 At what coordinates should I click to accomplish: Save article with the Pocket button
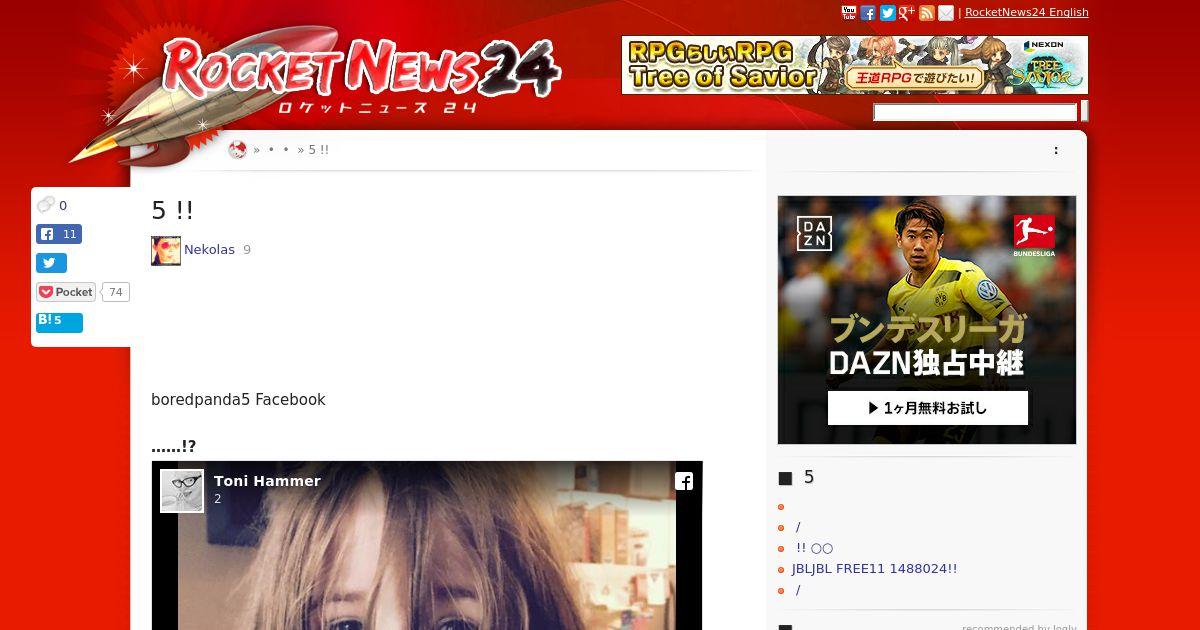point(66,292)
